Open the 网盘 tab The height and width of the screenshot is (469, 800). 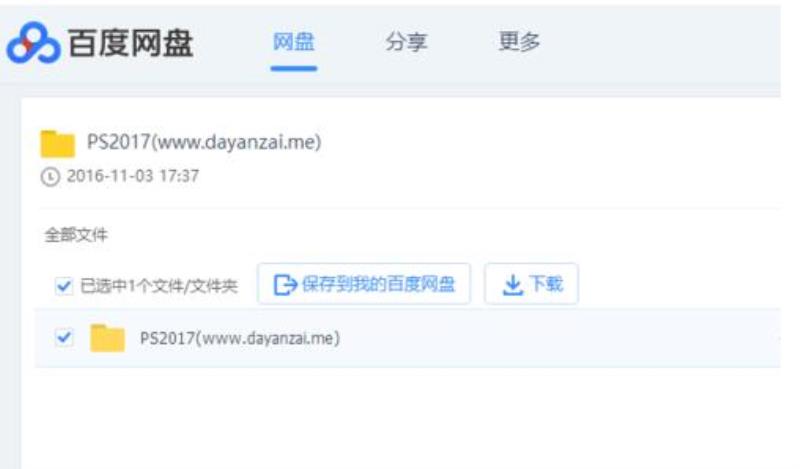(293, 42)
